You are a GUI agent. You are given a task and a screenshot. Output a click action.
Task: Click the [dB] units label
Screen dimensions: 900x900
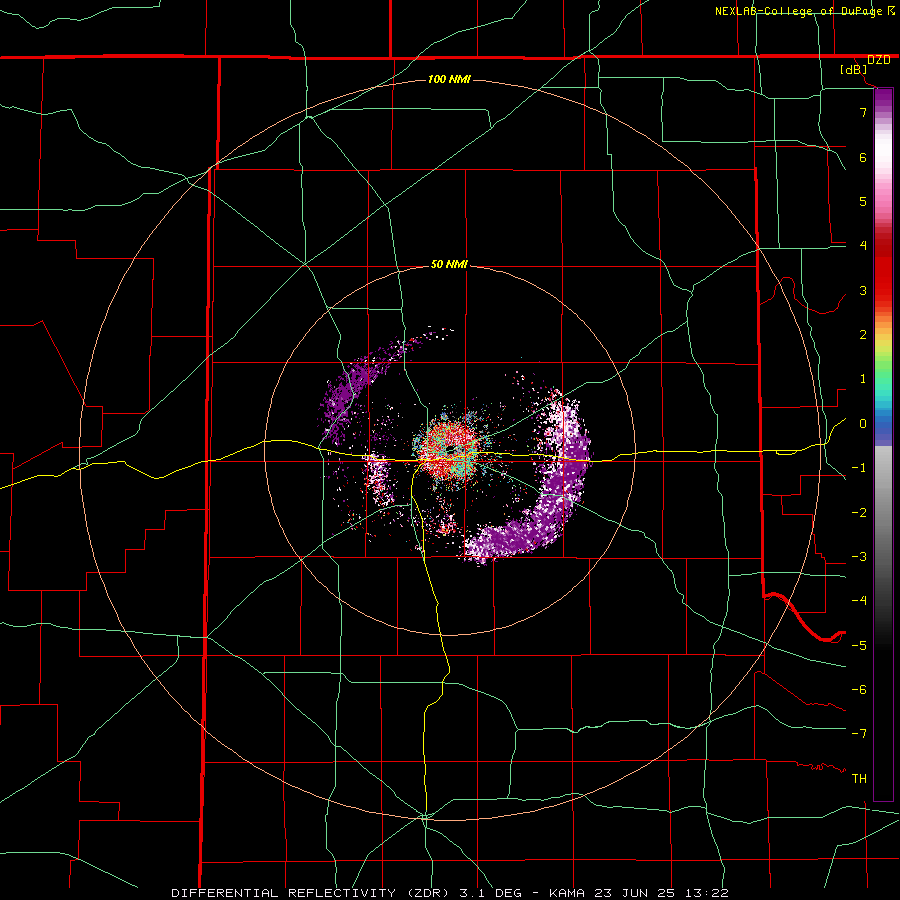pyautogui.click(x=854, y=70)
